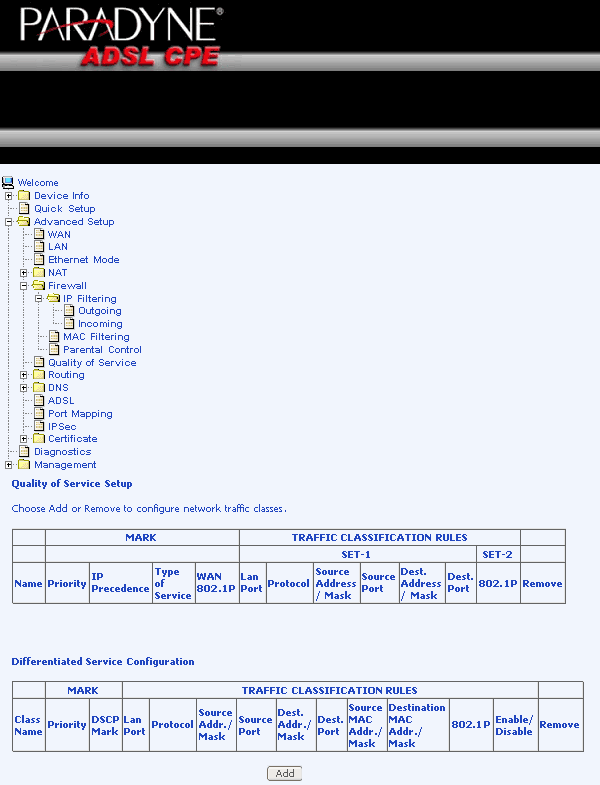
Task: Select the IP Filtering link
Action: [90, 299]
